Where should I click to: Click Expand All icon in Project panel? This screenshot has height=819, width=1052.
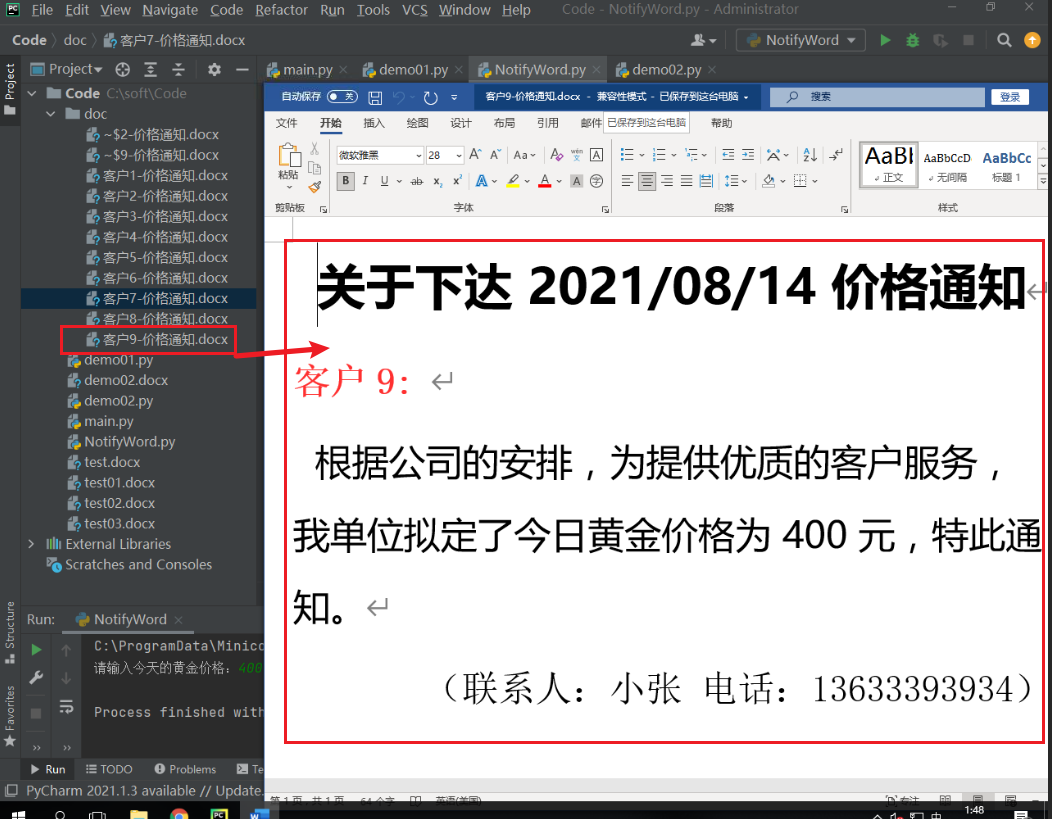pyautogui.click(x=151, y=69)
